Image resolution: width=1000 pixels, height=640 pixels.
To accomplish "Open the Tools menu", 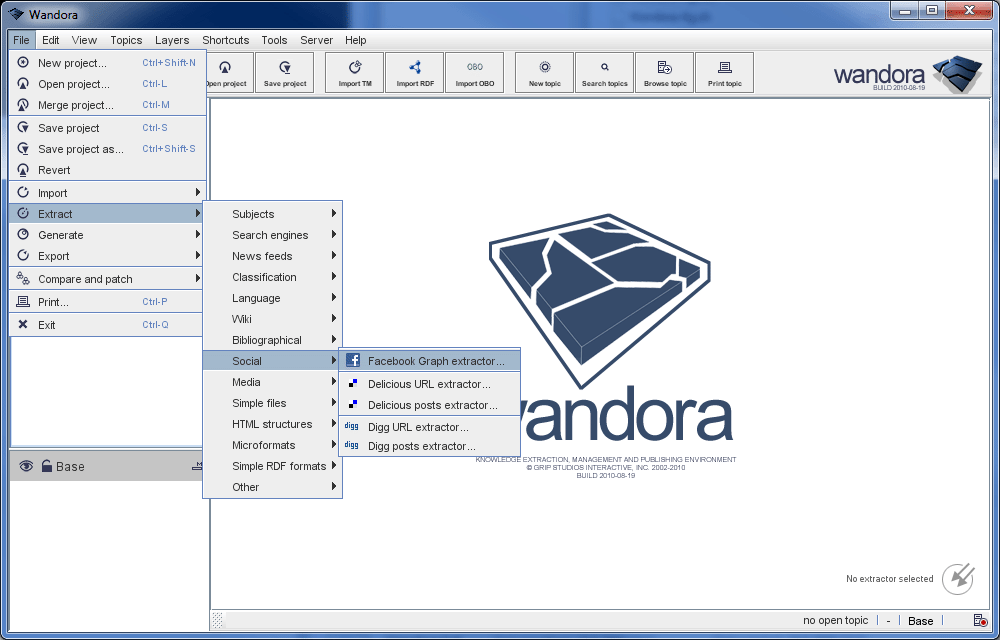I will click(274, 40).
